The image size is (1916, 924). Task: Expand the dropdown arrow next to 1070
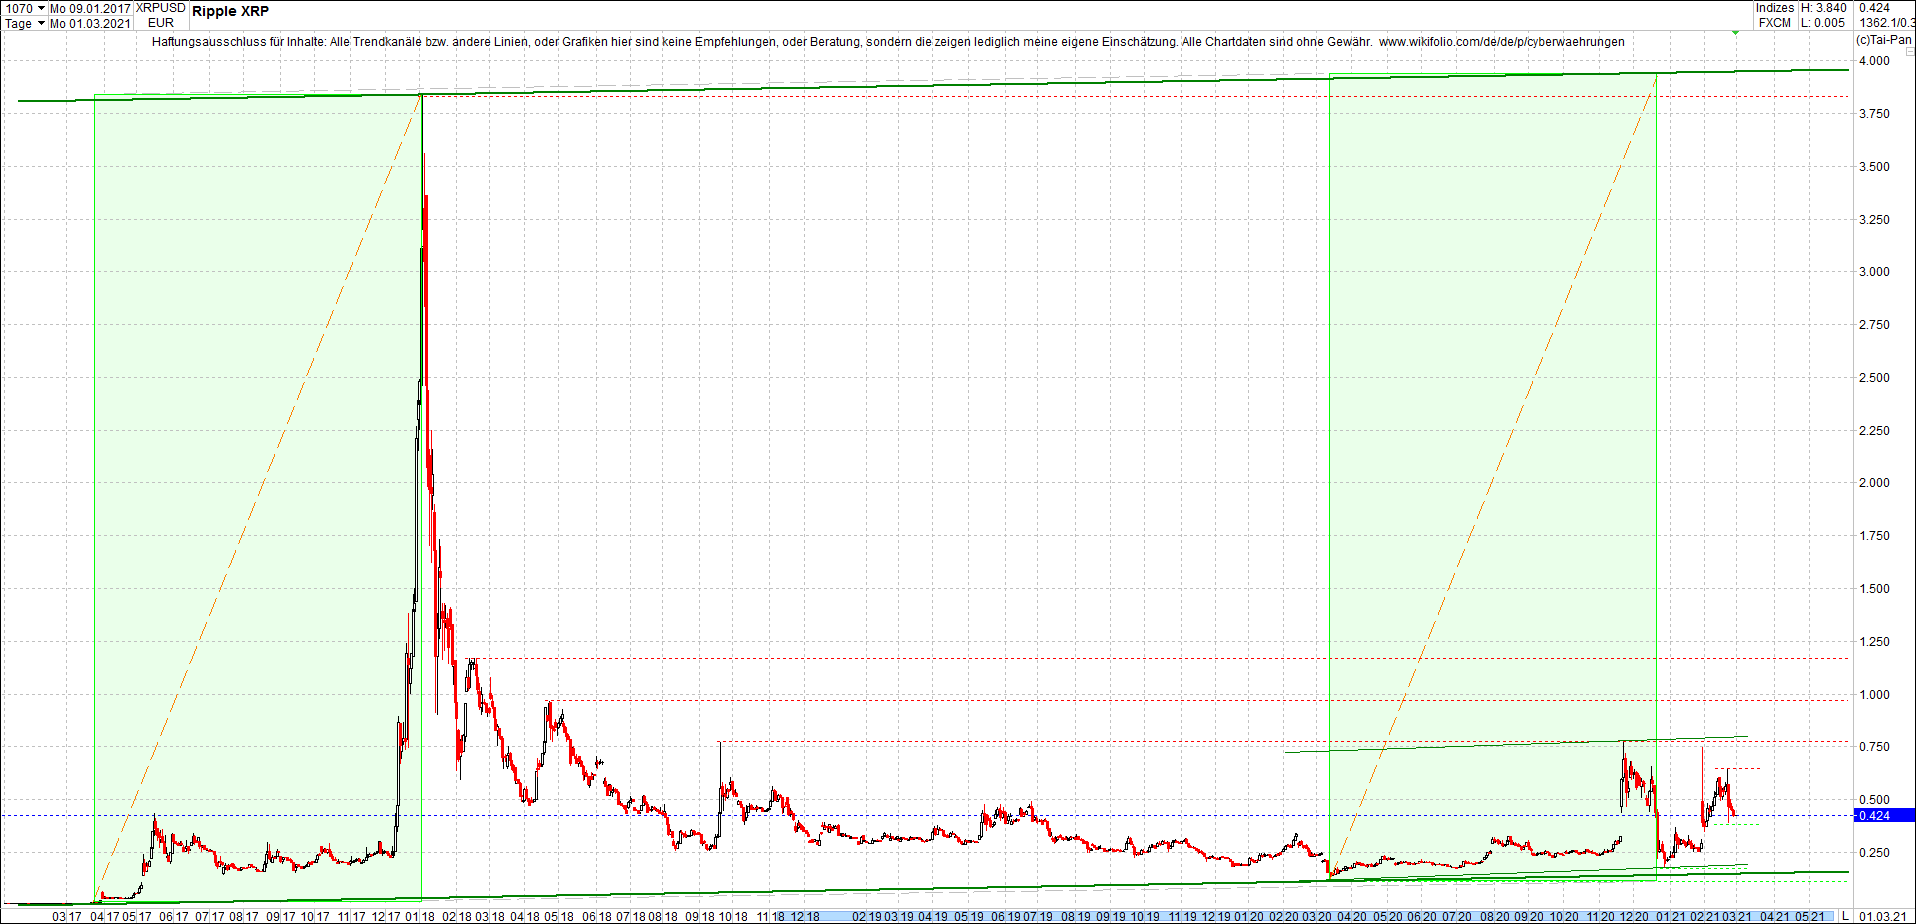tap(40, 7)
